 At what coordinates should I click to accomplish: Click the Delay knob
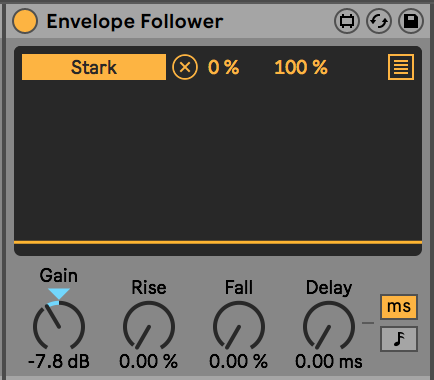329,326
